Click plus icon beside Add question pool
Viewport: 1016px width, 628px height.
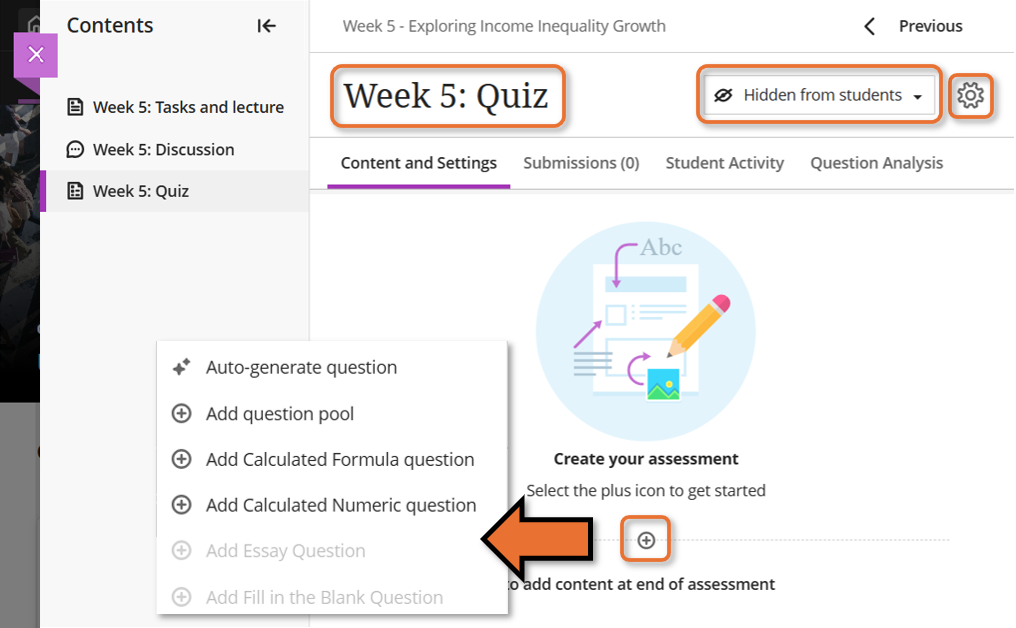click(x=181, y=414)
